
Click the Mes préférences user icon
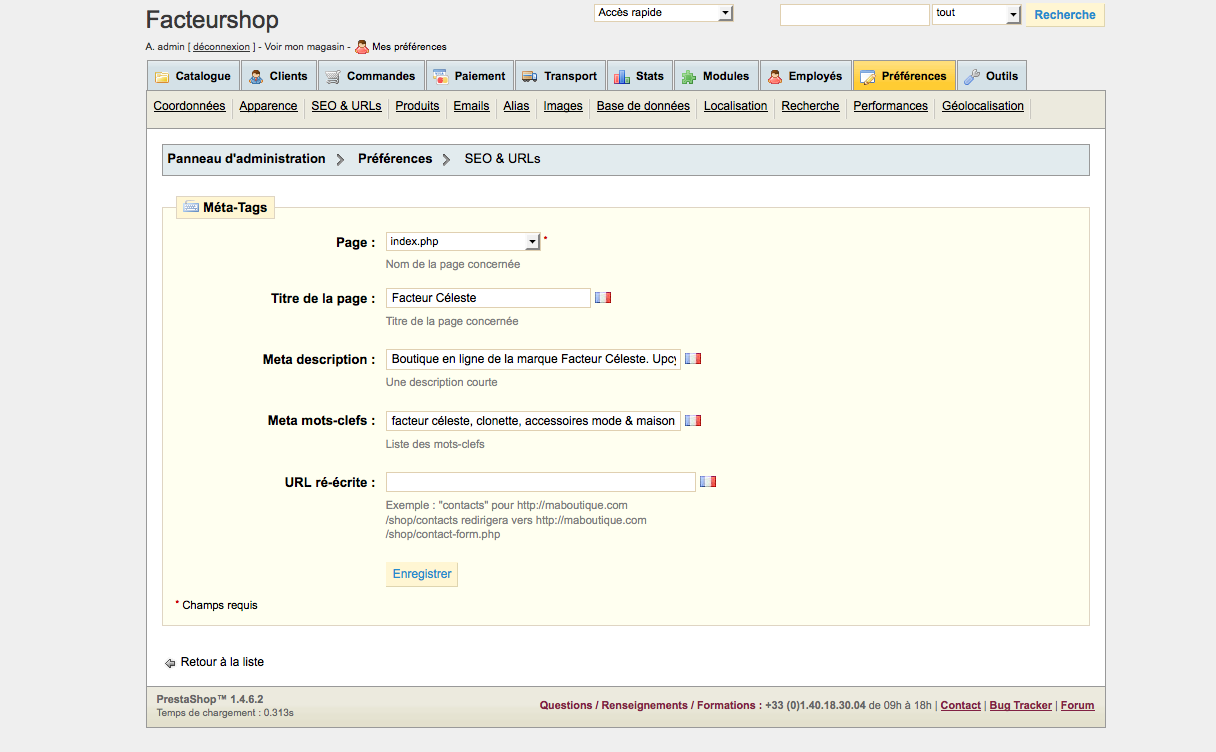coord(362,46)
